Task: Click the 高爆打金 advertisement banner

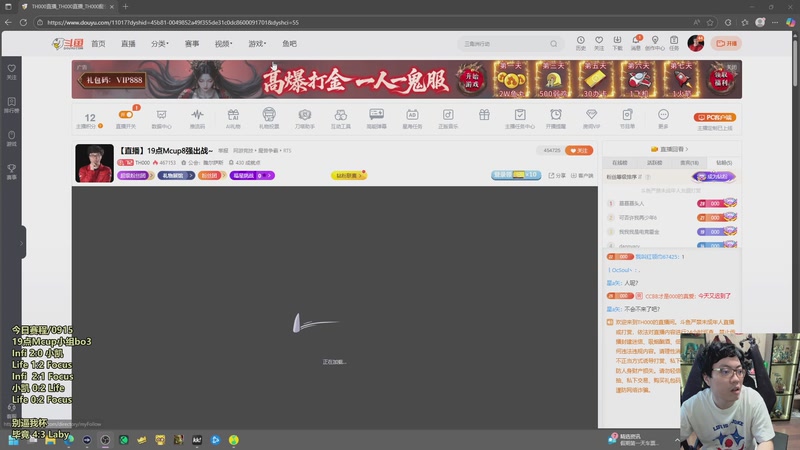Action: (x=407, y=79)
